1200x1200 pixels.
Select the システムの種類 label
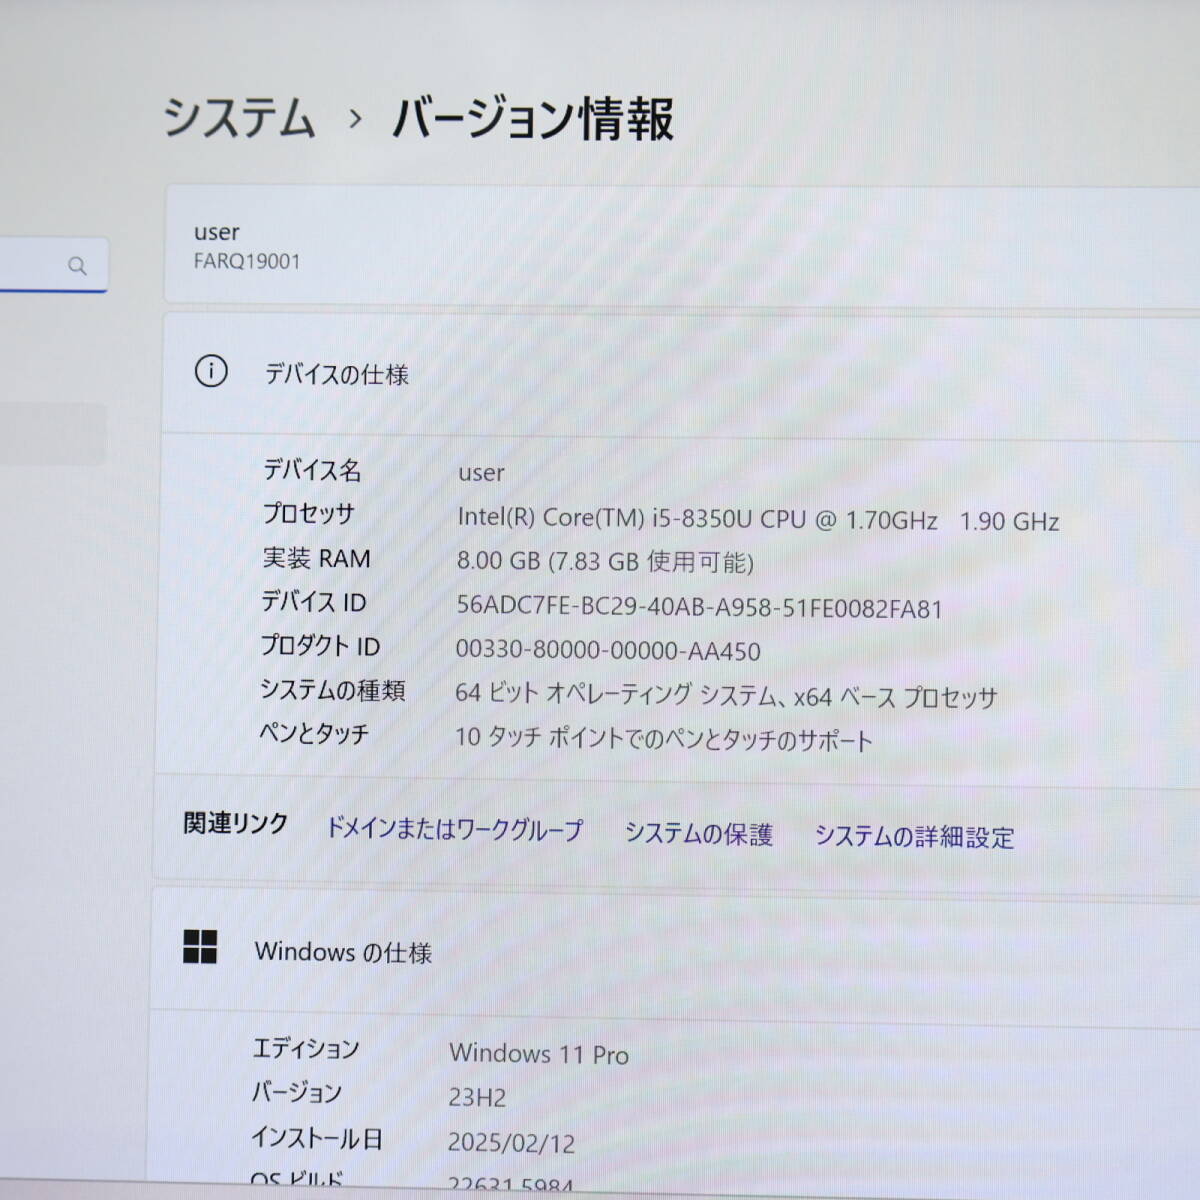(x=332, y=690)
